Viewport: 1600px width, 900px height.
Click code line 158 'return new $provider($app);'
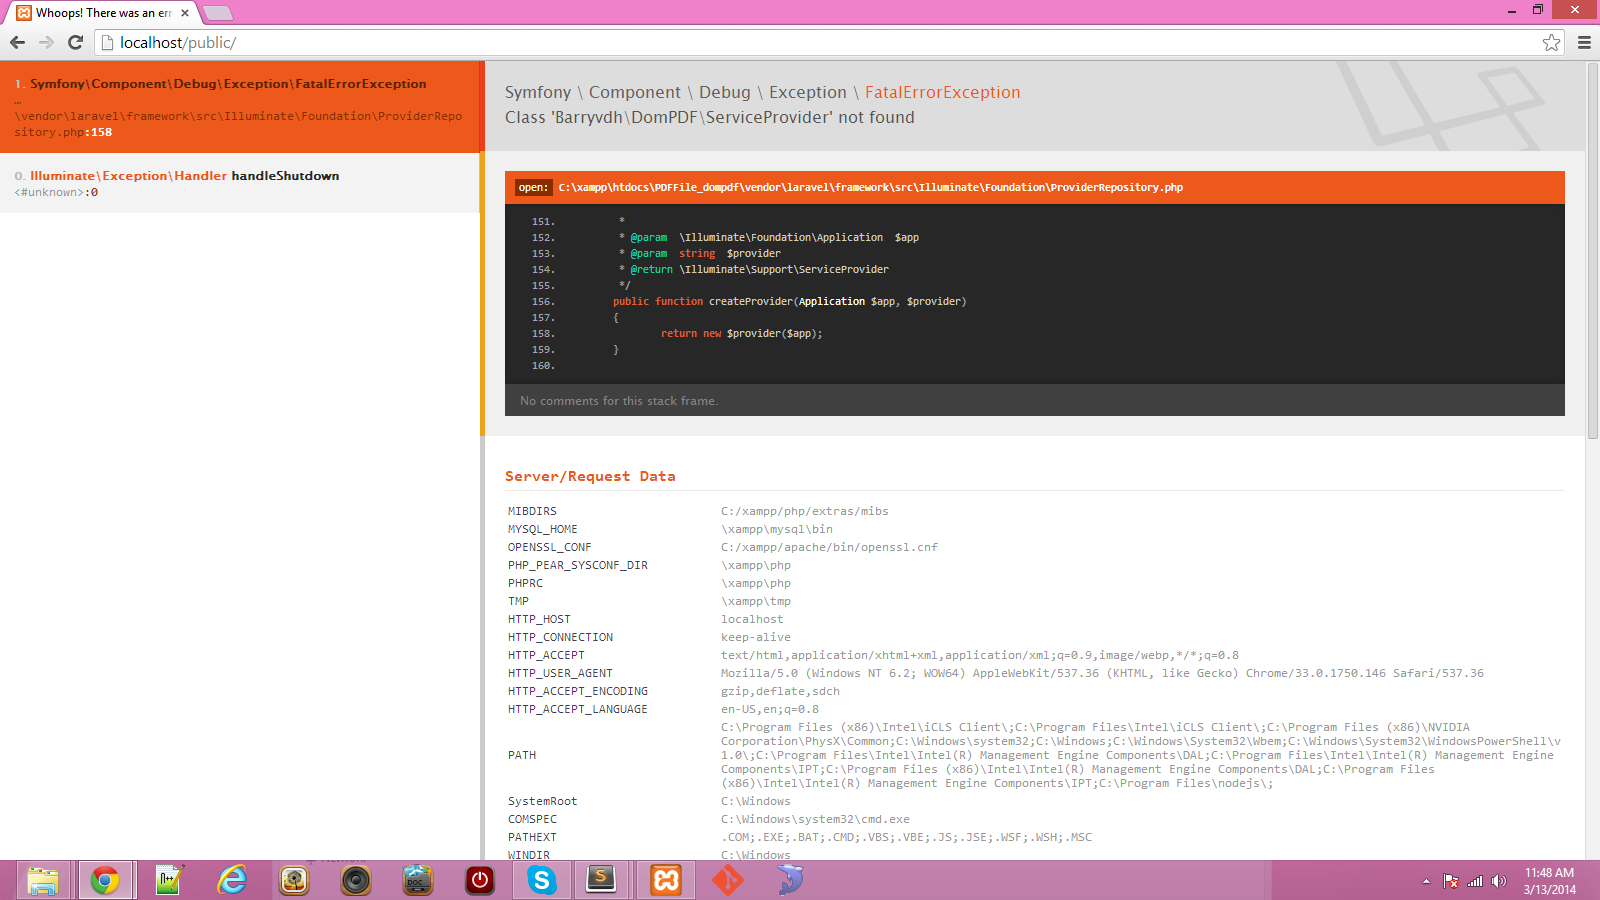click(741, 333)
